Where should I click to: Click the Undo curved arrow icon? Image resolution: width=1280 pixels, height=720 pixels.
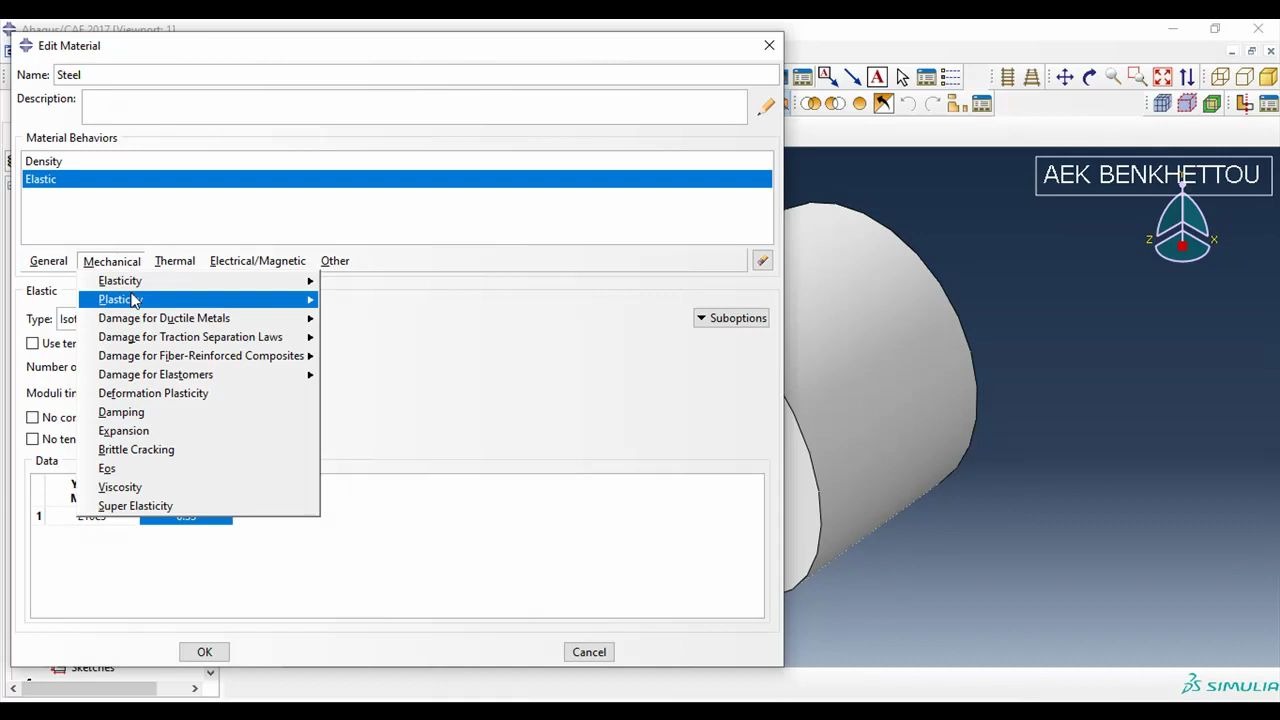coord(908,103)
